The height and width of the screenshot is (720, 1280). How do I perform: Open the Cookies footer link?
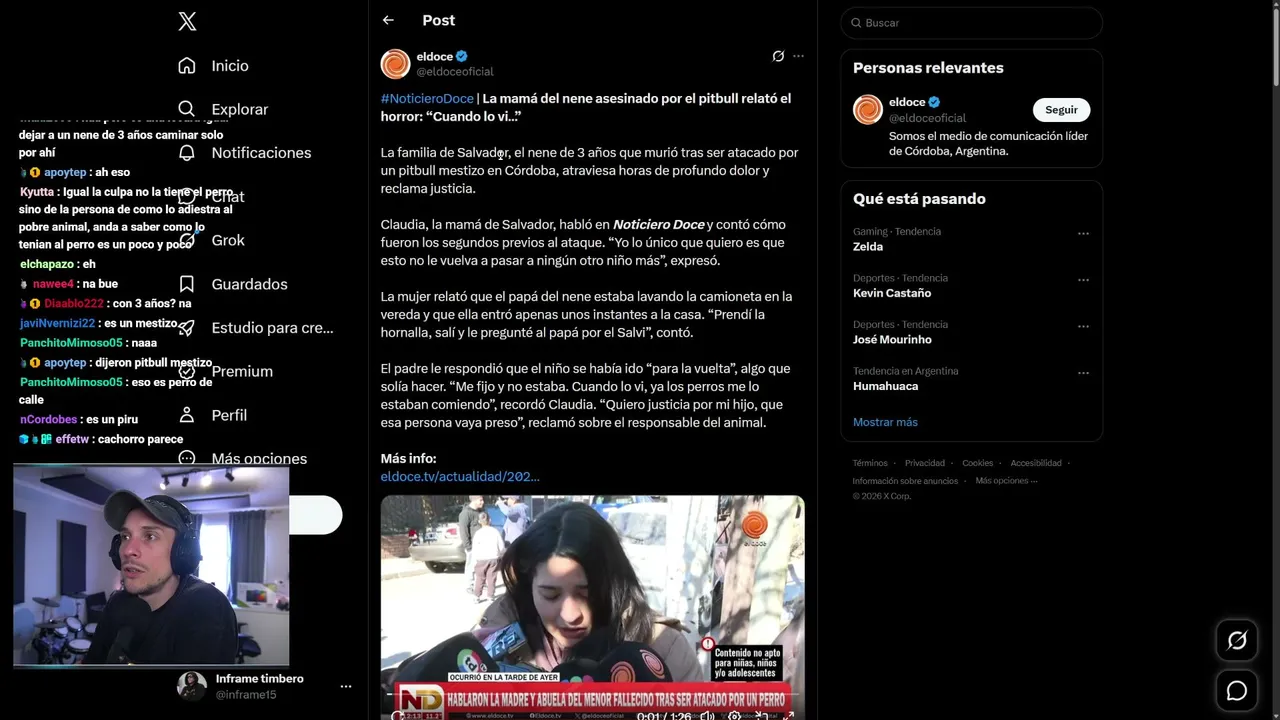click(x=978, y=463)
